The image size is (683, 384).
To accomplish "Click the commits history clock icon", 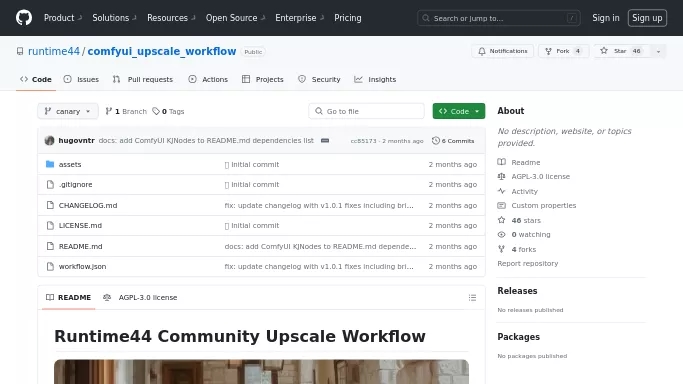I will coord(436,141).
